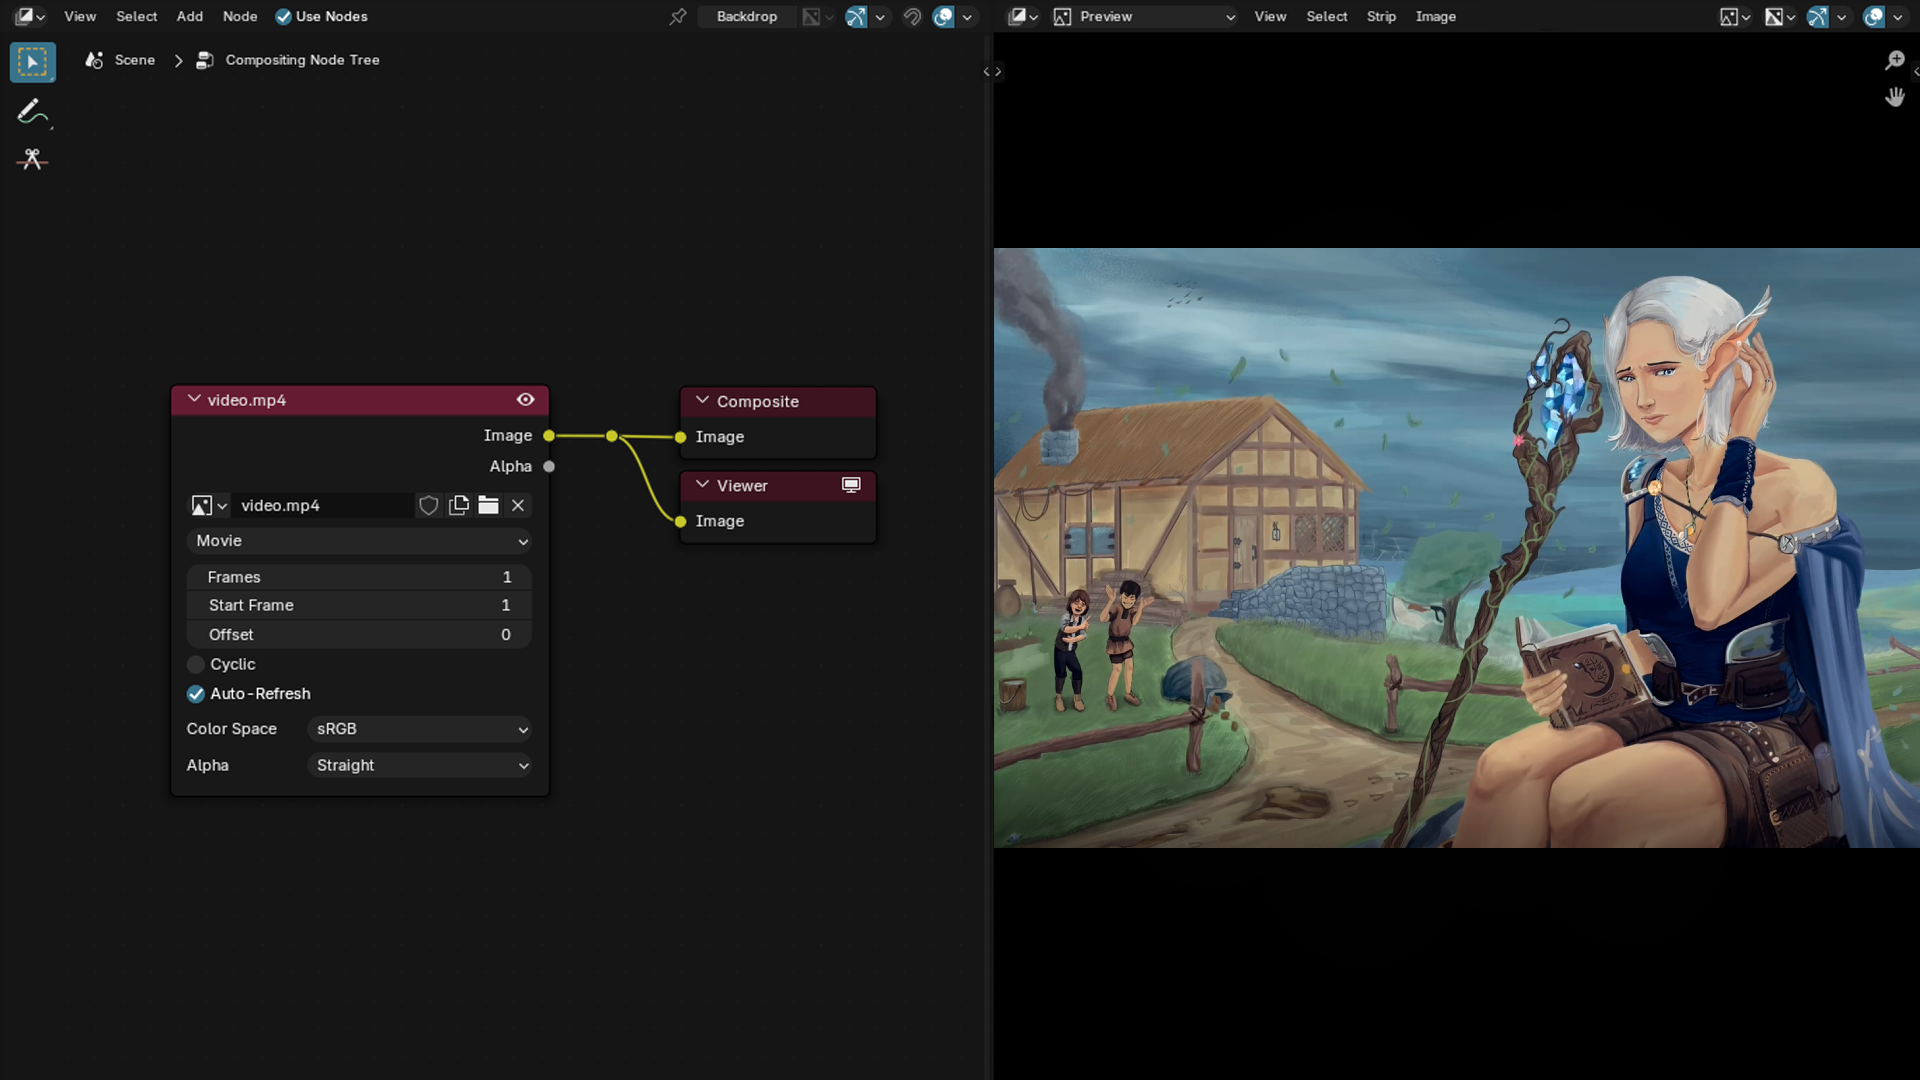
Task: Open image file via folder icon
Action: point(488,506)
